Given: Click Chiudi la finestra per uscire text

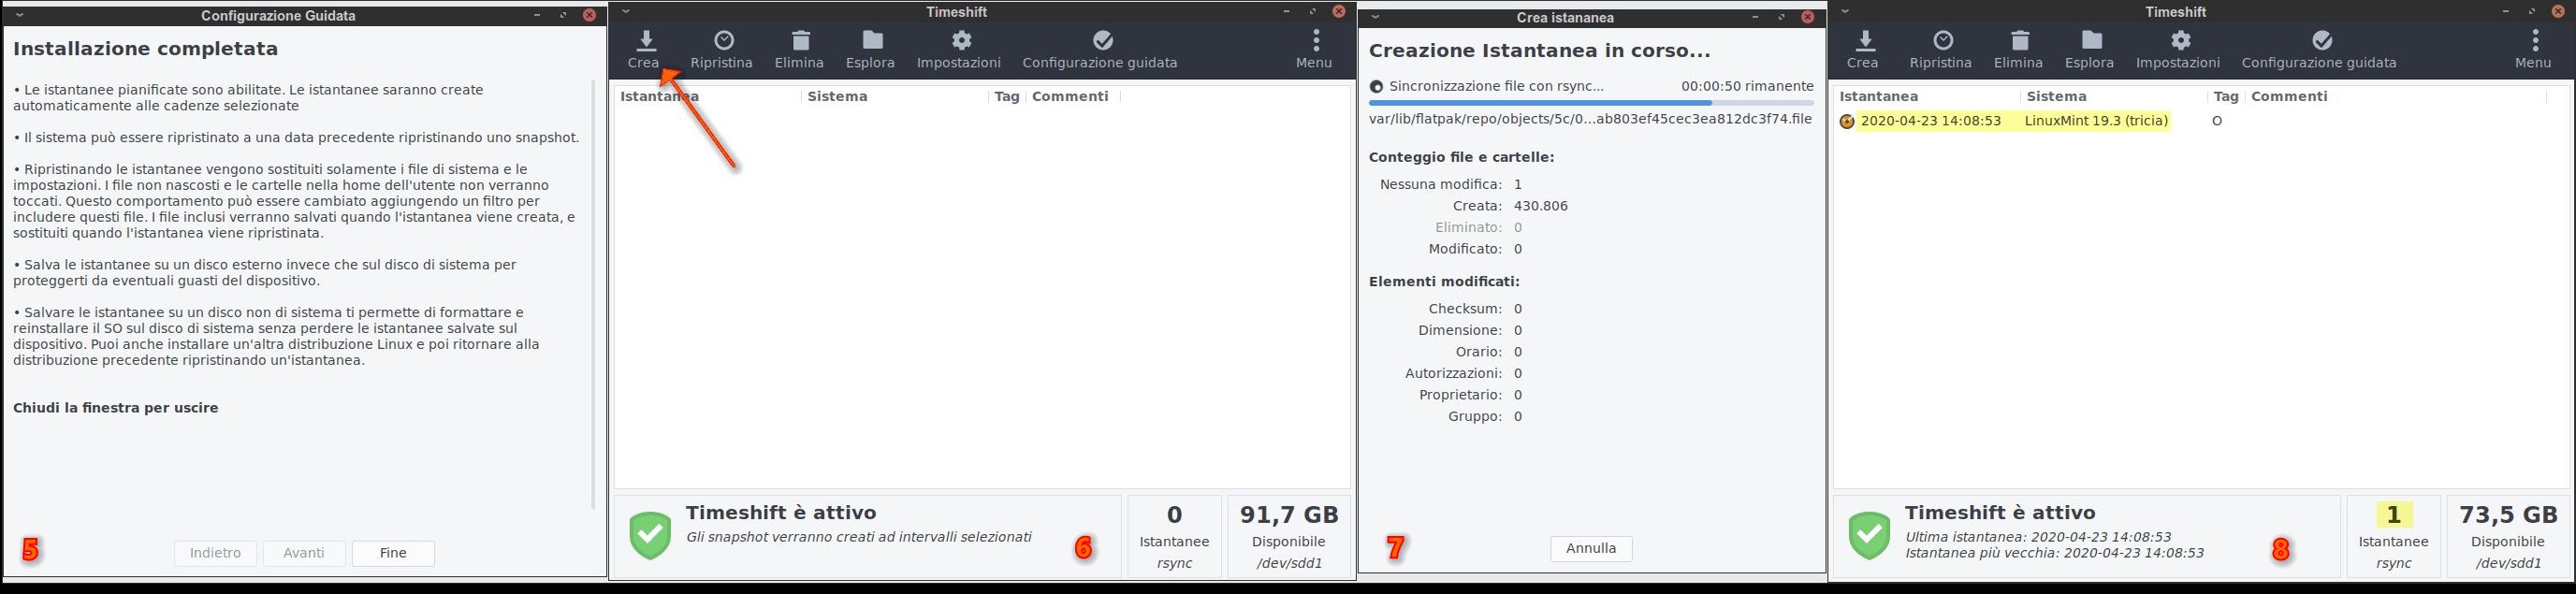Looking at the screenshot, I should pyautogui.click(x=116, y=408).
